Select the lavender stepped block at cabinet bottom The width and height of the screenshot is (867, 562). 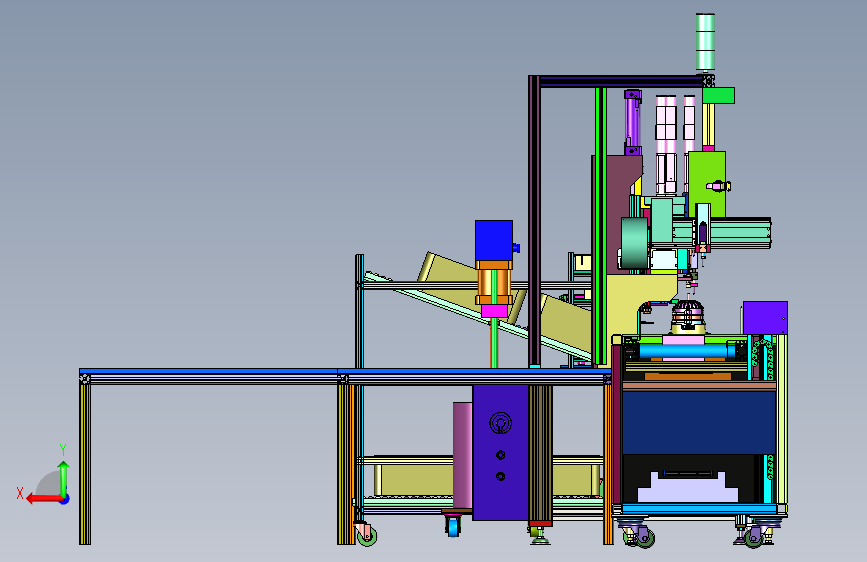point(688,487)
